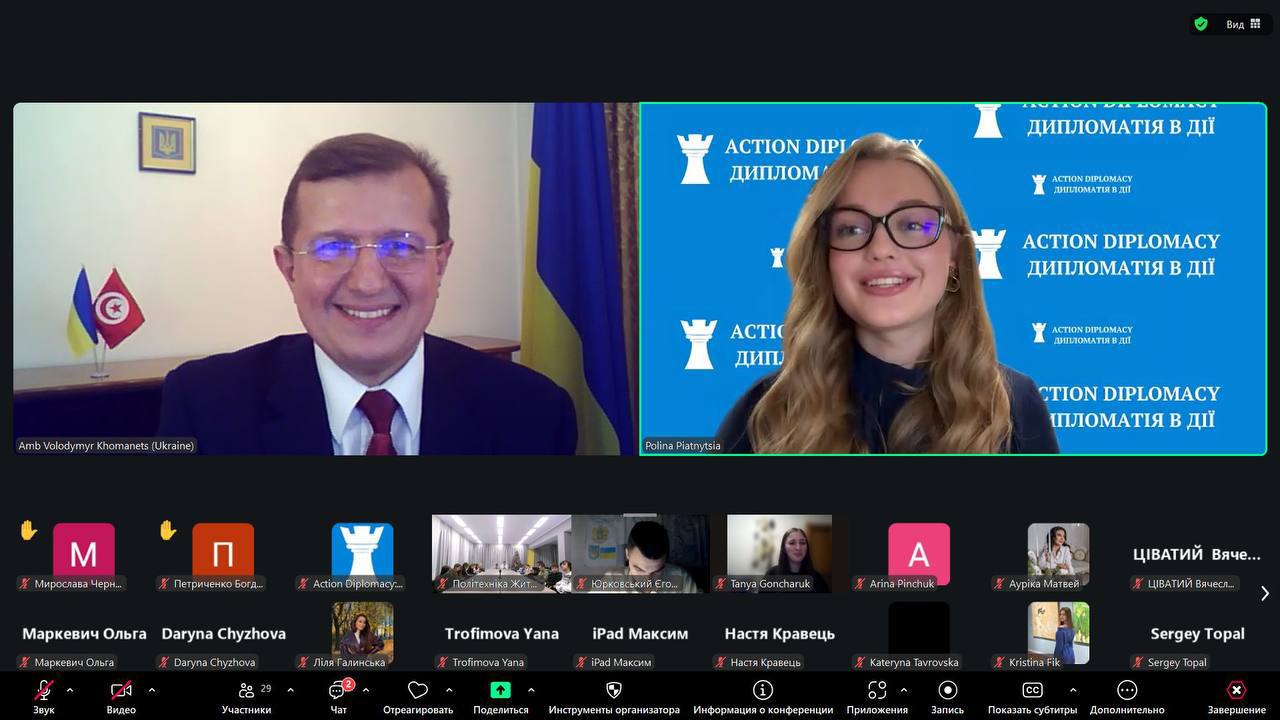Open the Participants (Участники) panel

coord(246,692)
